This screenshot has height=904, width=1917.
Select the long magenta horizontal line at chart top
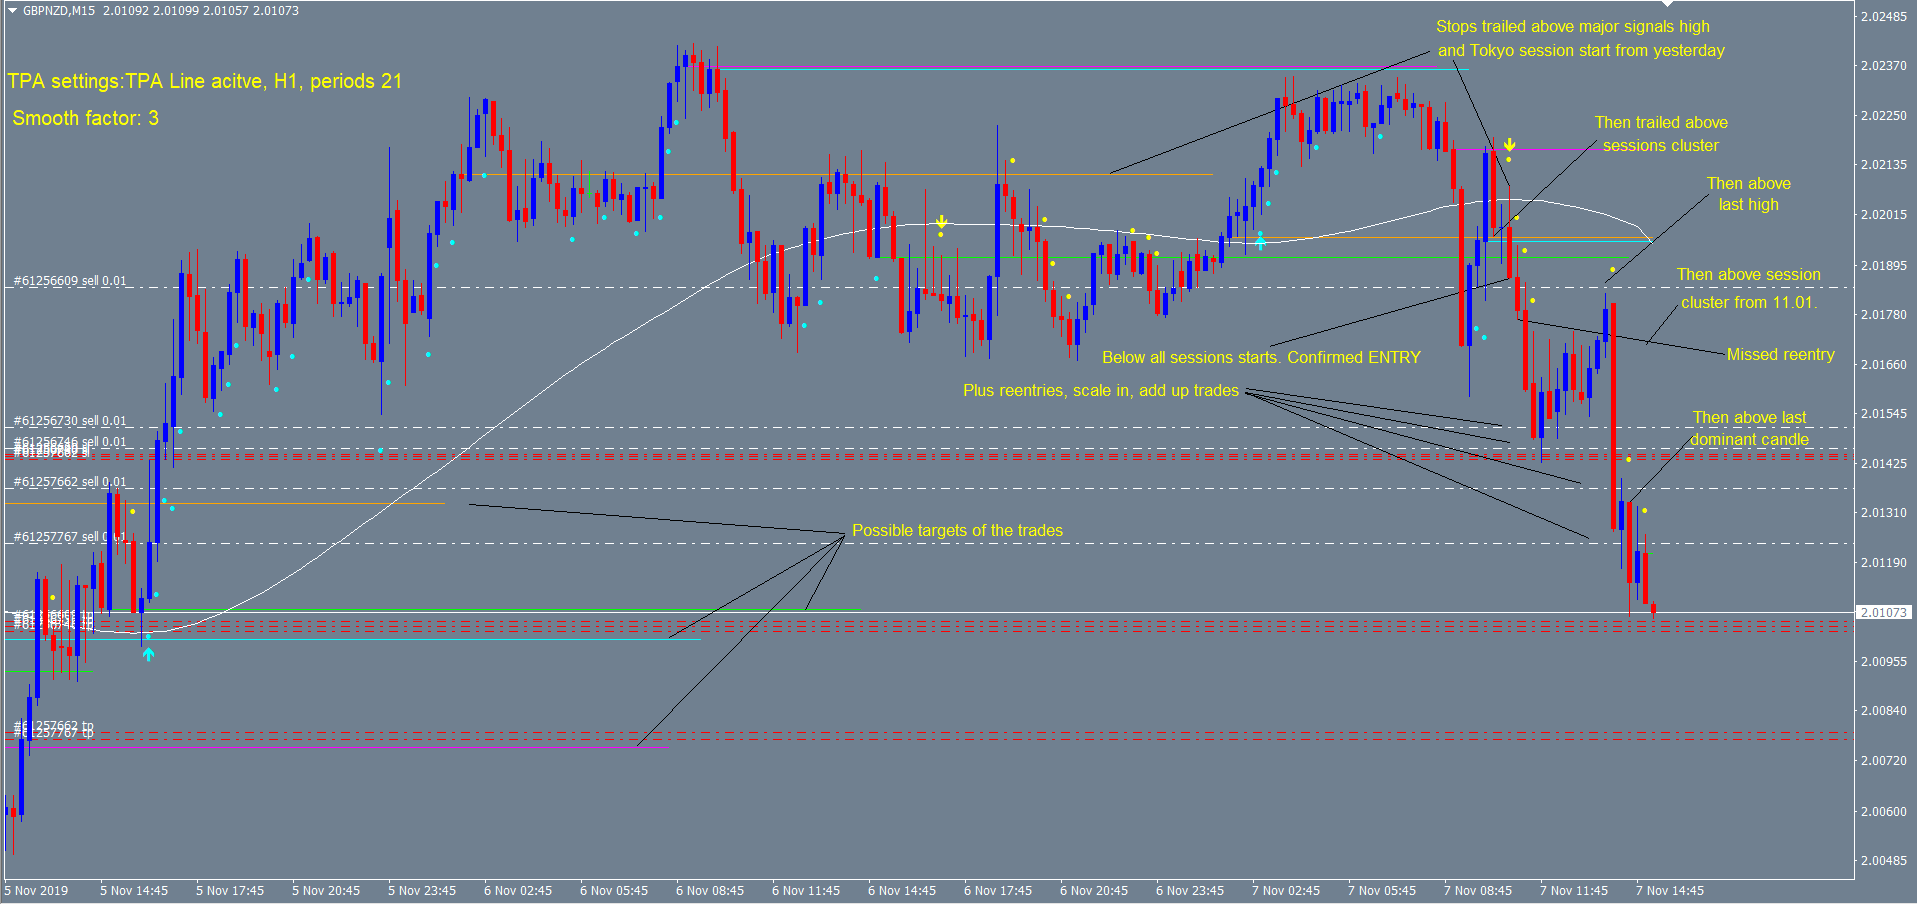(x=1070, y=68)
